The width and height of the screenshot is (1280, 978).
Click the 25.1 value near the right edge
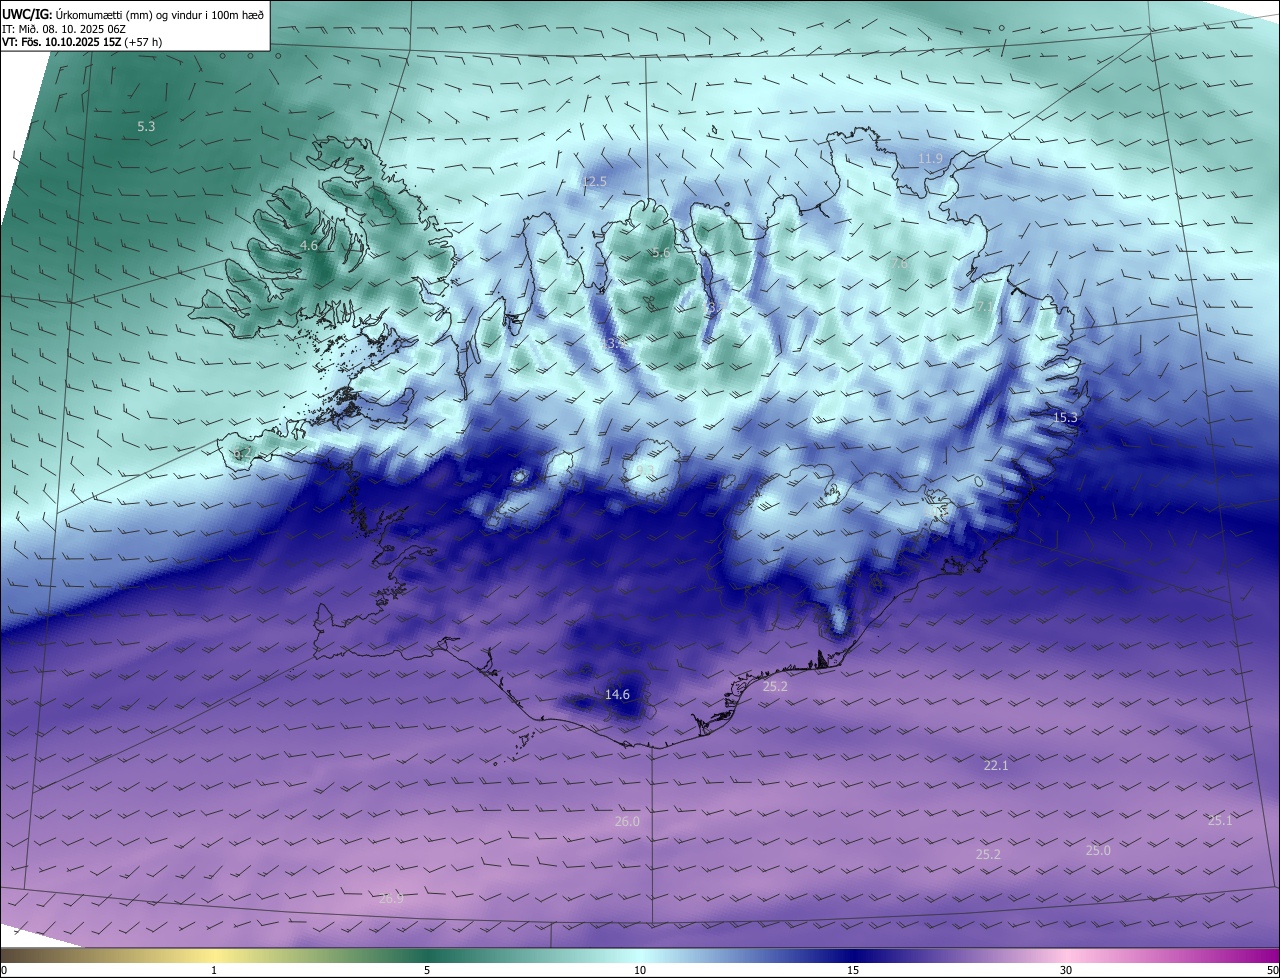click(1220, 820)
